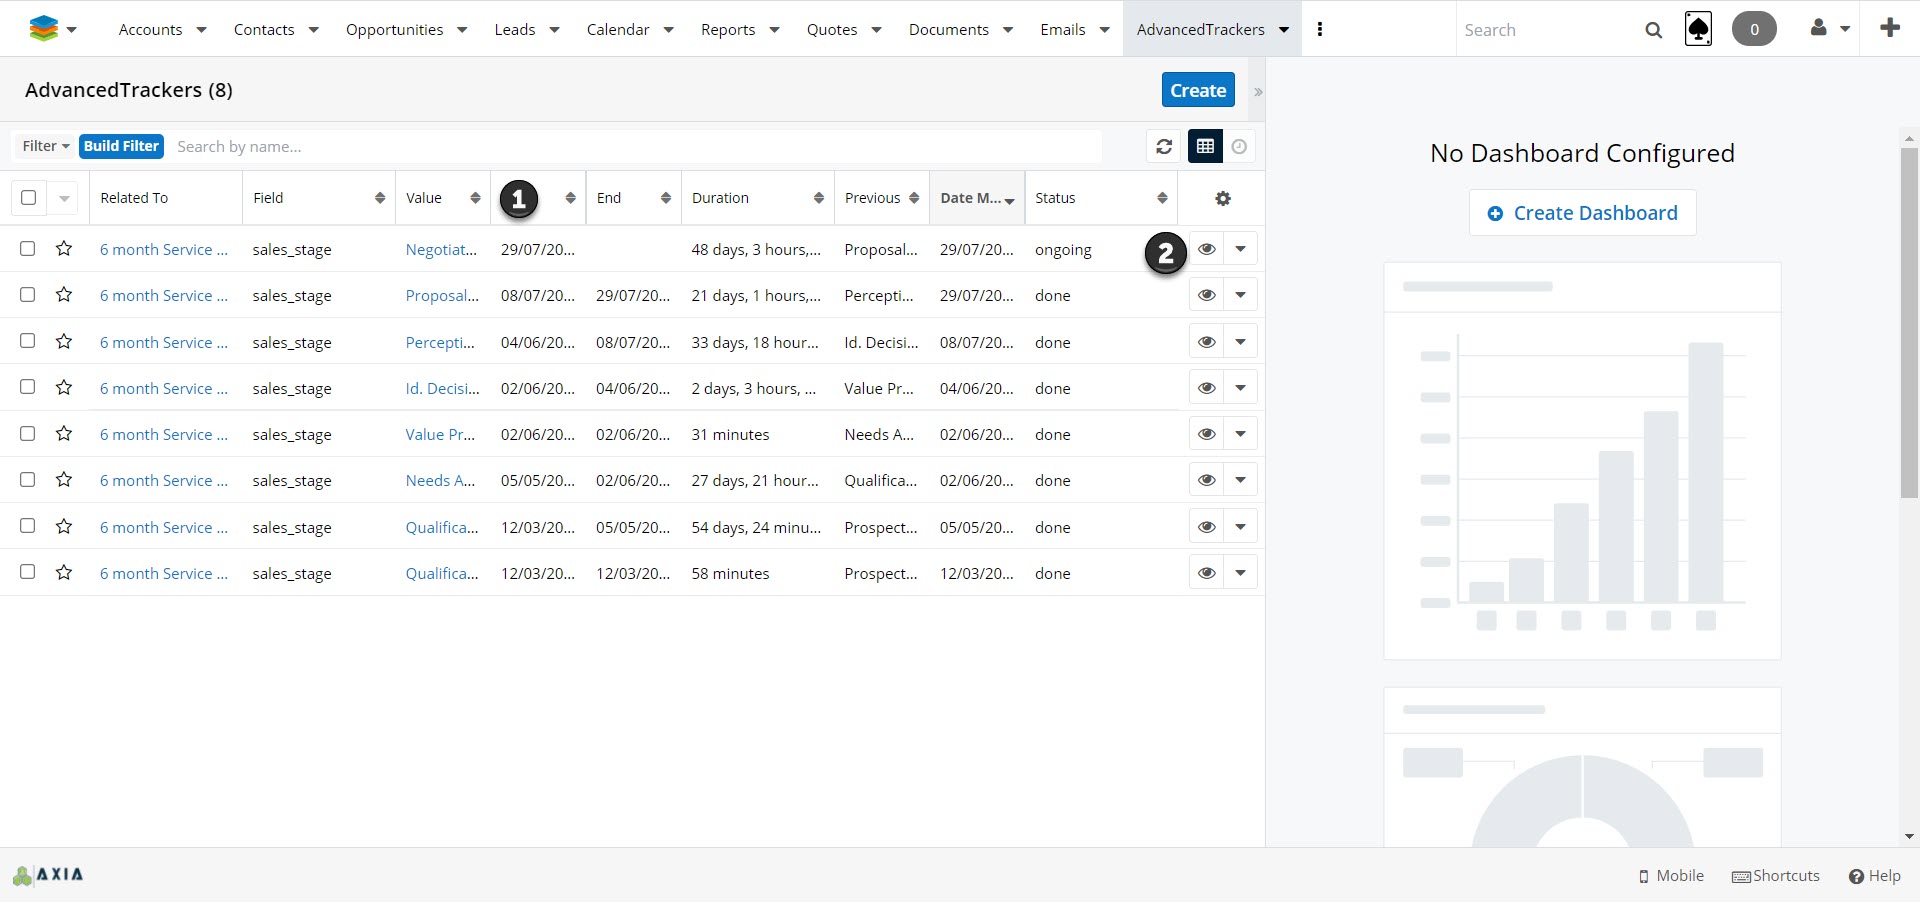Check the Id. Decisi... row checkbox
This screenshot has height=902, width=1920.
[28, 387]
